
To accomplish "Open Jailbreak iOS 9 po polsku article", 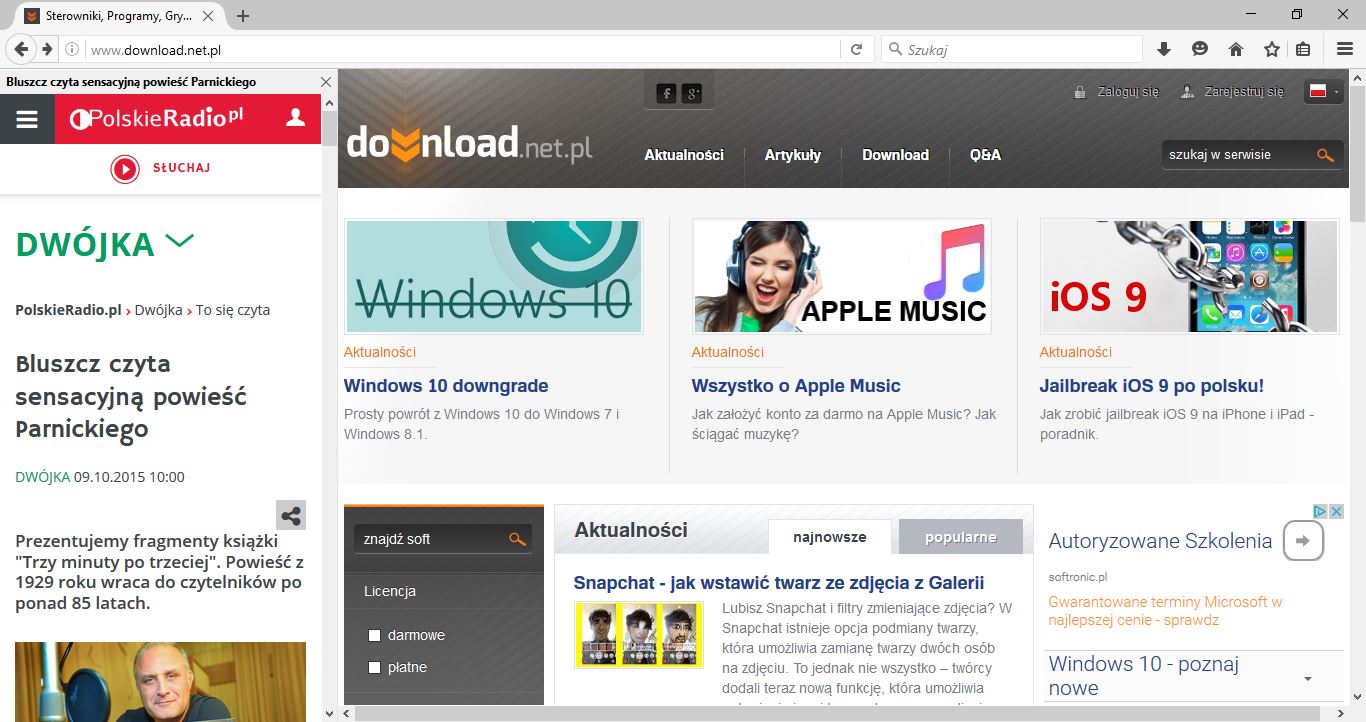I will (1152, 386).
